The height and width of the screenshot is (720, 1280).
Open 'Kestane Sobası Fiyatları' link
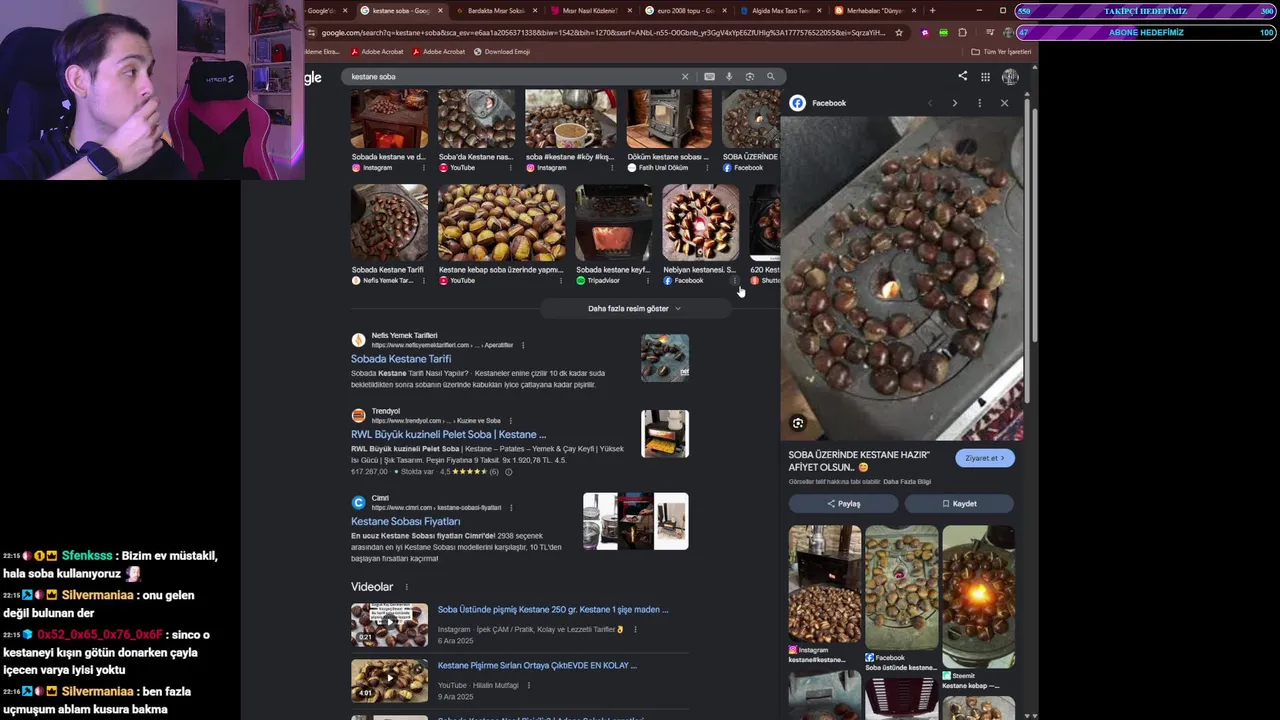coord(405,522)
